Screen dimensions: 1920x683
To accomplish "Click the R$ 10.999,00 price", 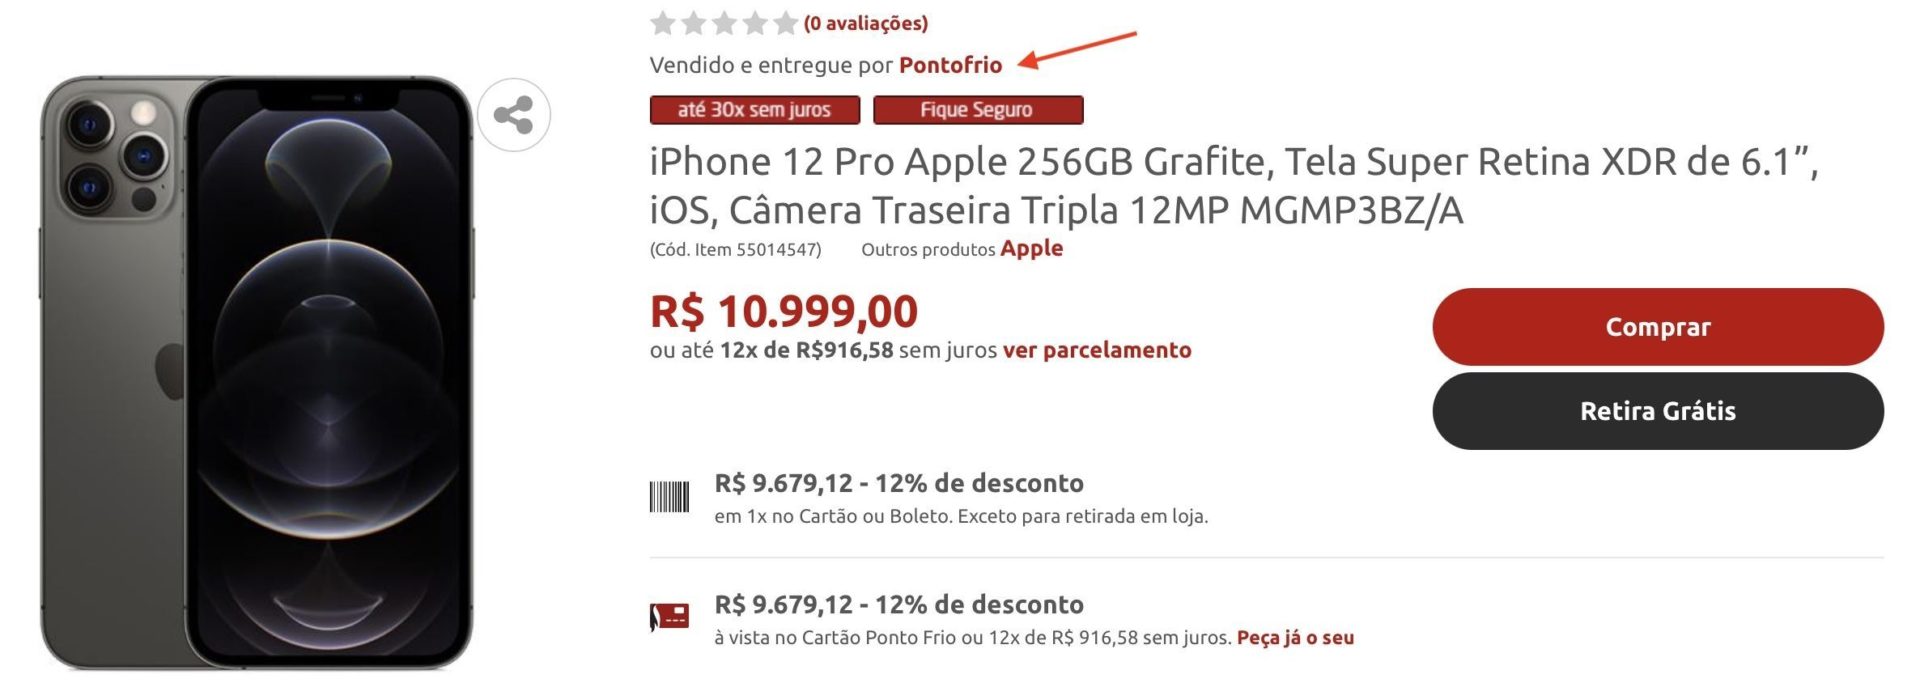I will pos(784,311).
